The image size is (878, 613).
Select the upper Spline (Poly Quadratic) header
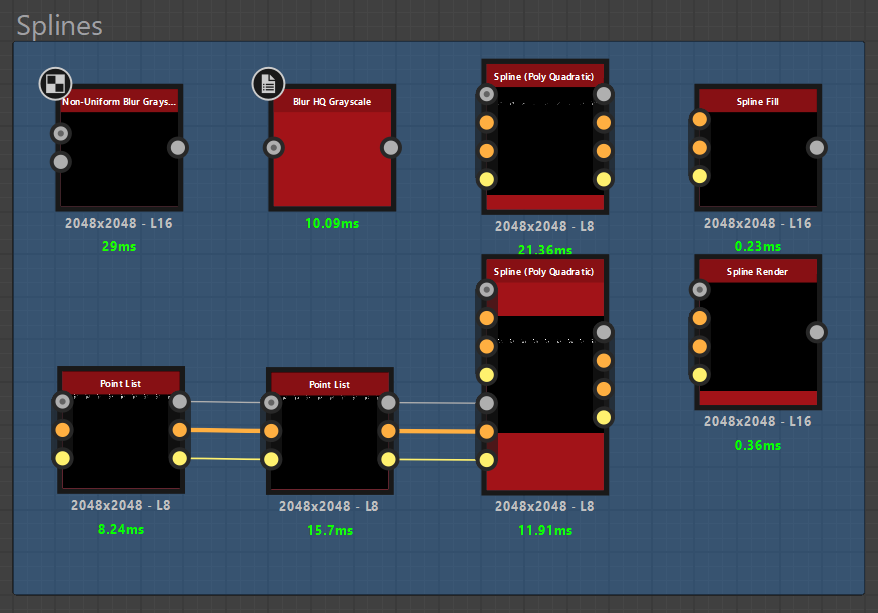(544, 75)
